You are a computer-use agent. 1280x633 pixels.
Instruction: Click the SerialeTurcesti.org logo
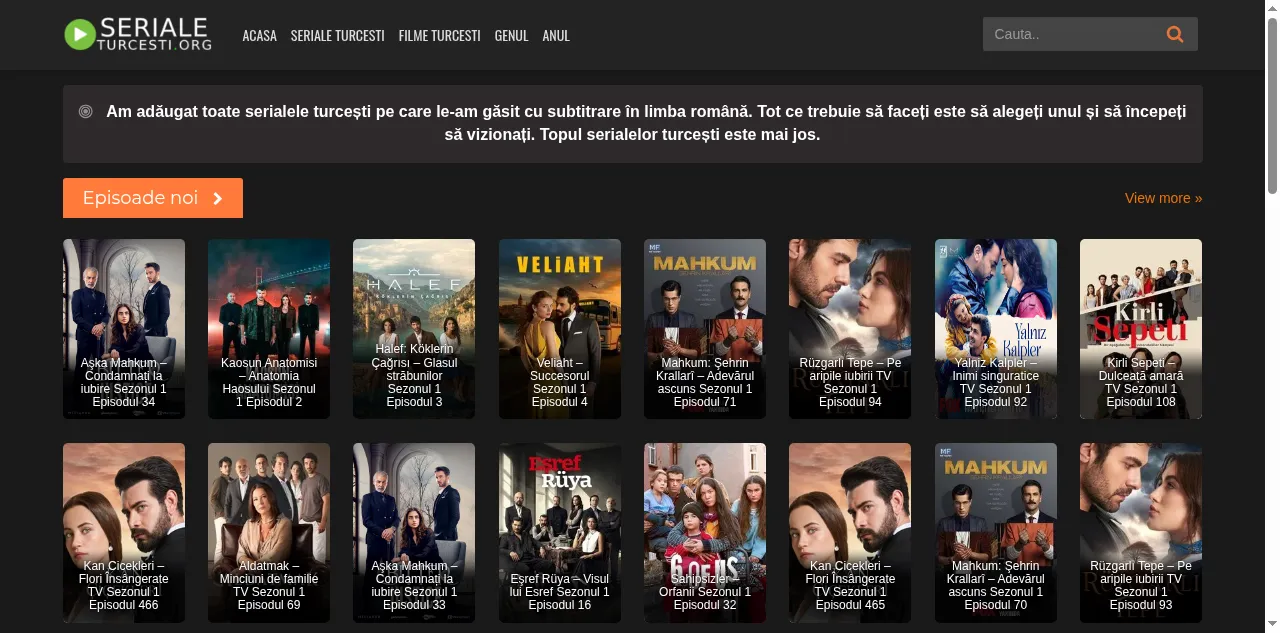(138, 35)
